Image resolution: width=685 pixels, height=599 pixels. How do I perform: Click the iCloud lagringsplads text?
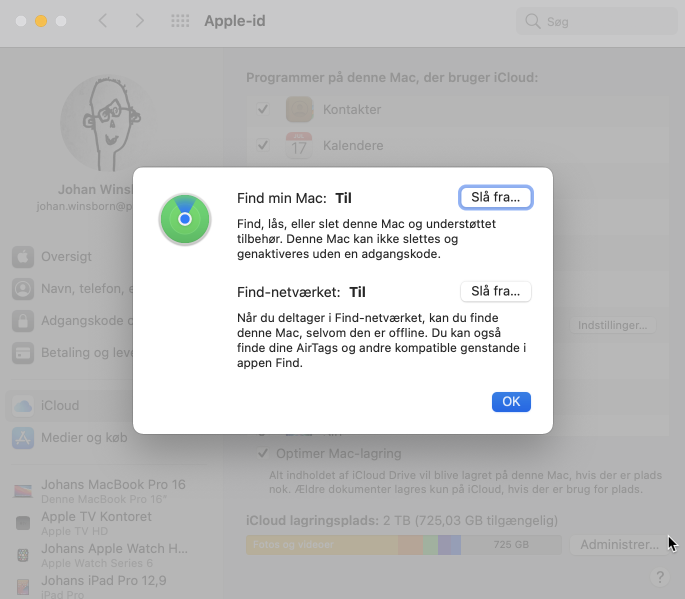402,520
